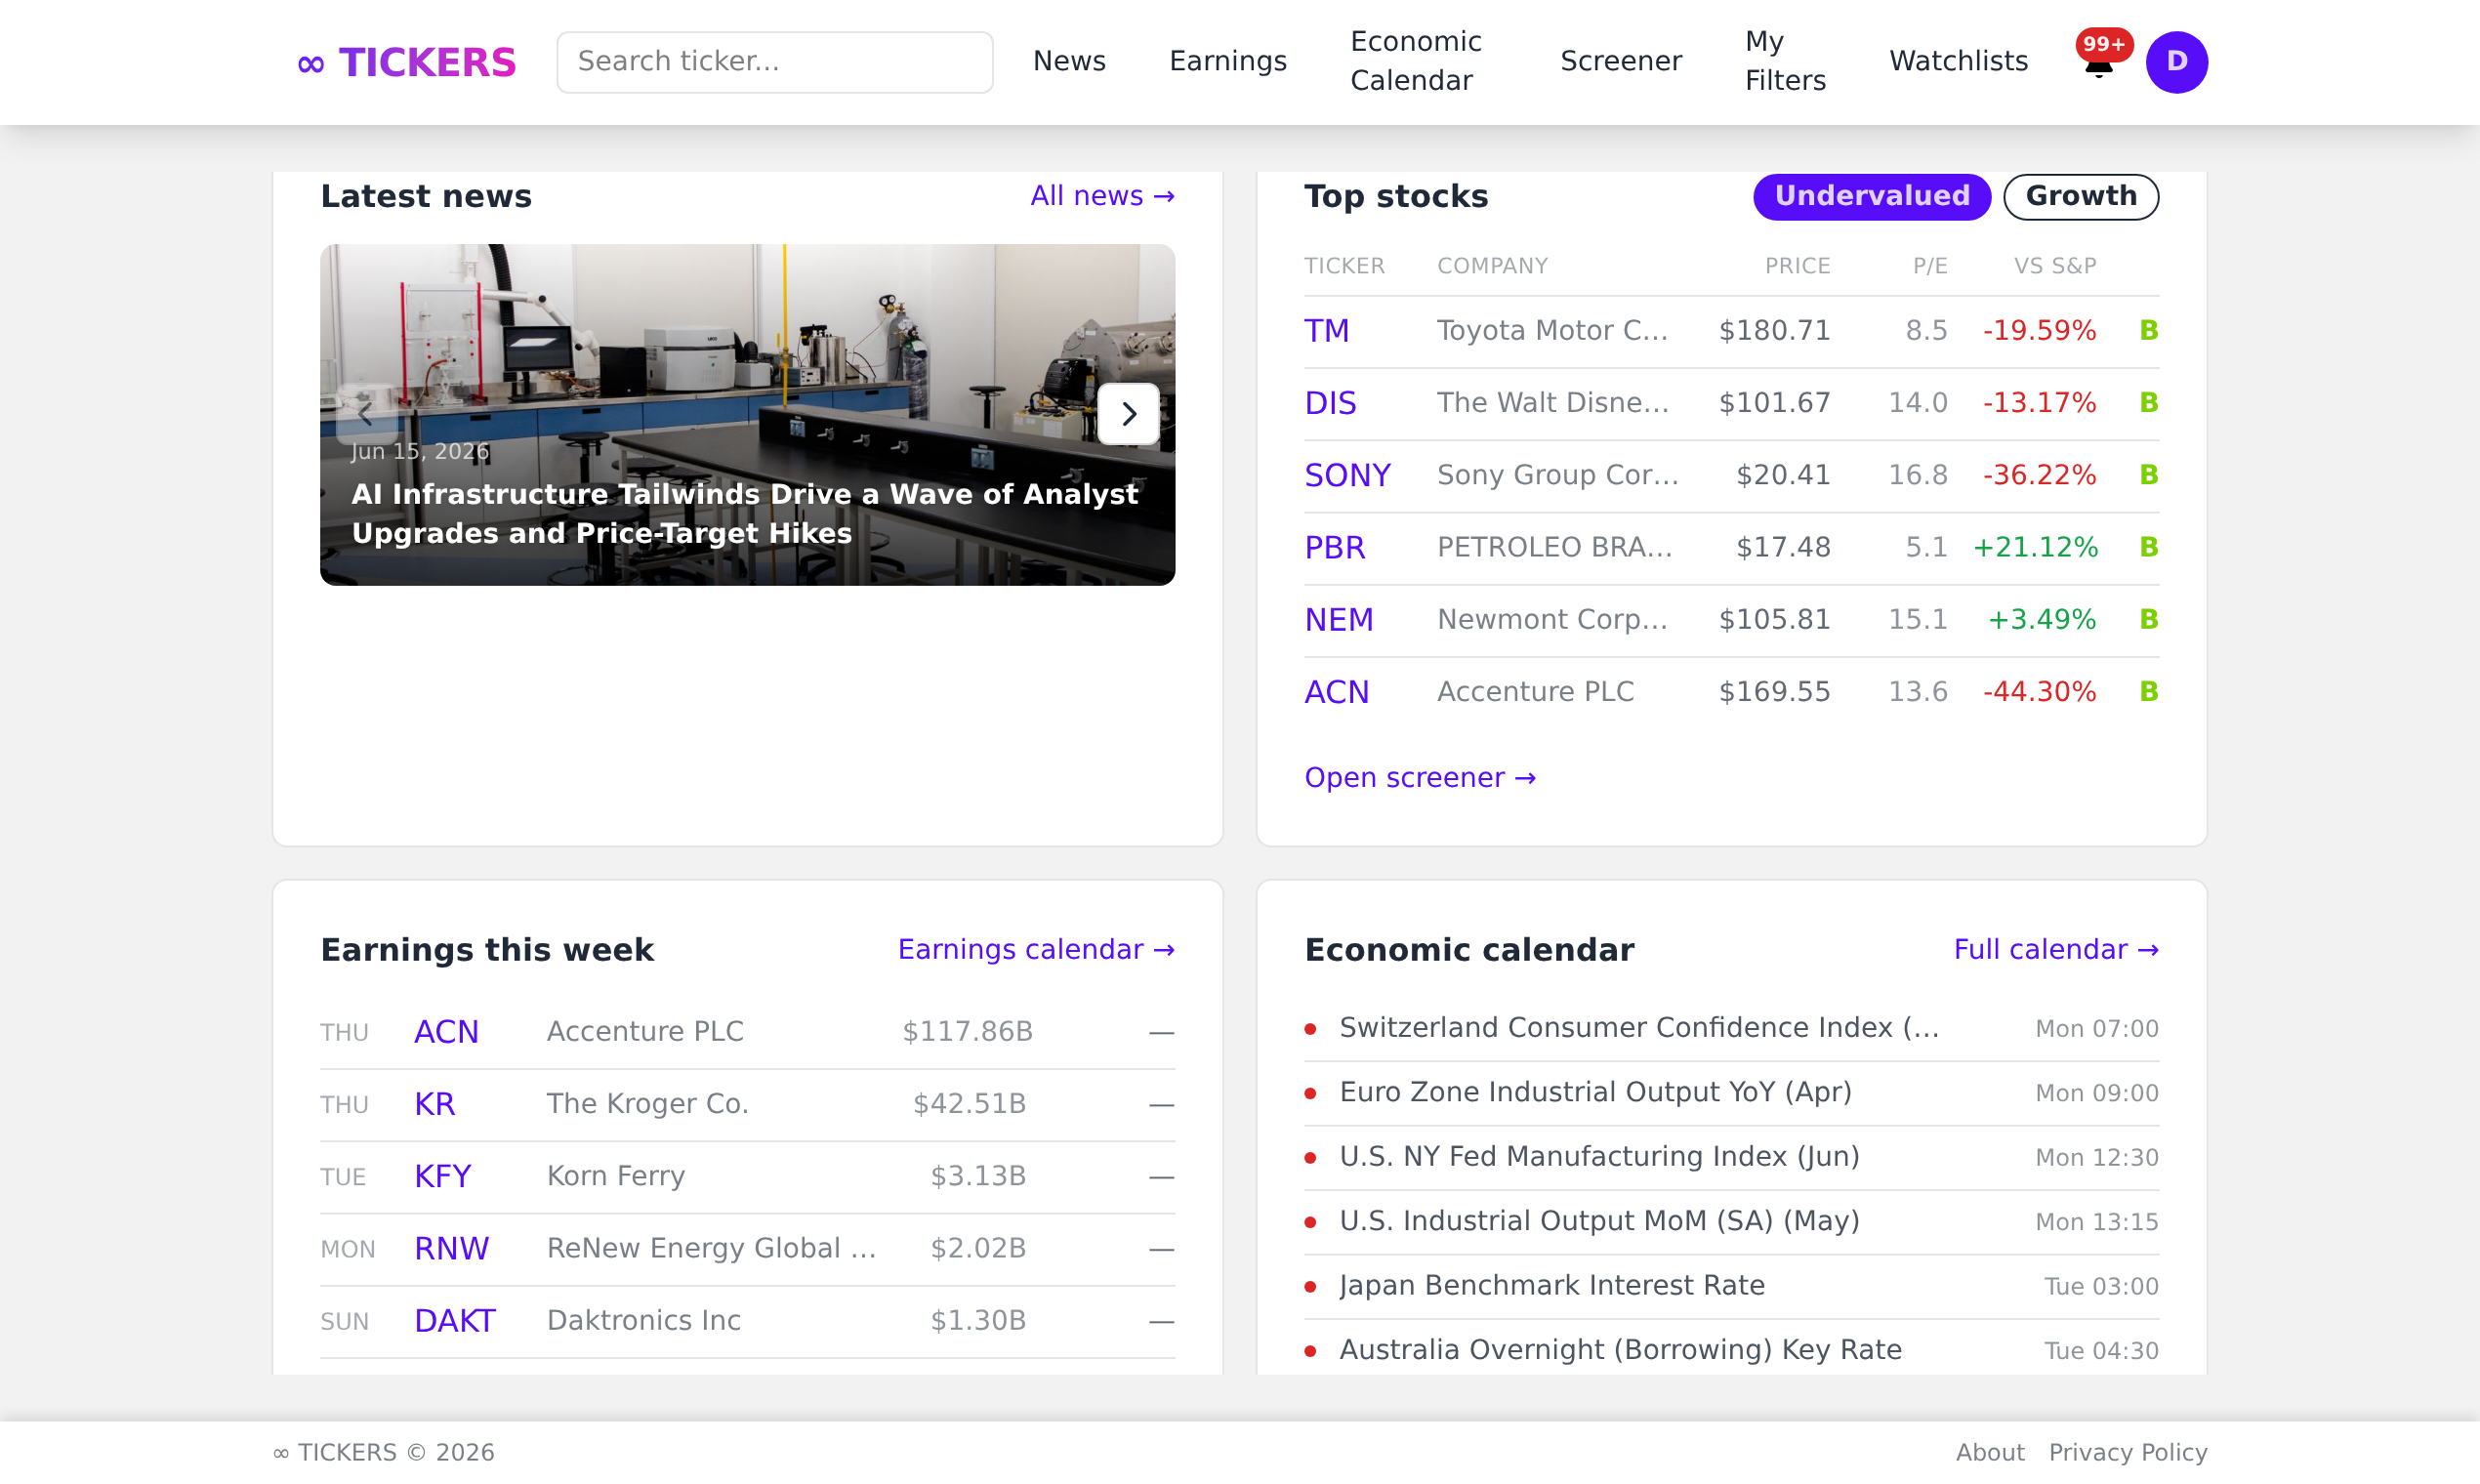Click the PRICE column header
2480x1484 pixels.
[x=1797, y=266]
